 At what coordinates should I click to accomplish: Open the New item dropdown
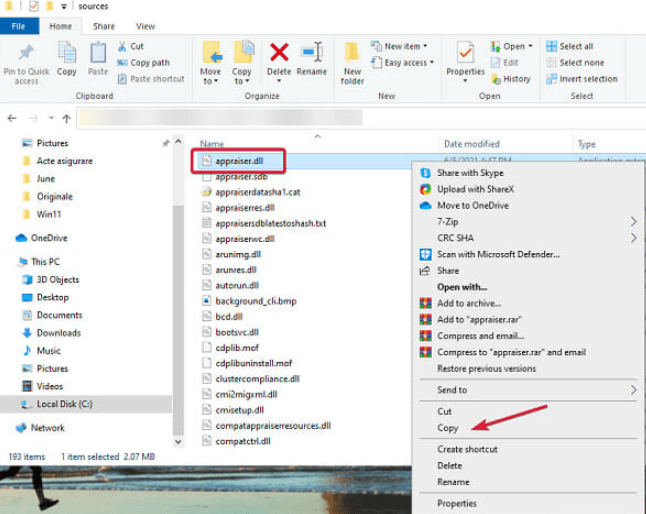[398, 46]
